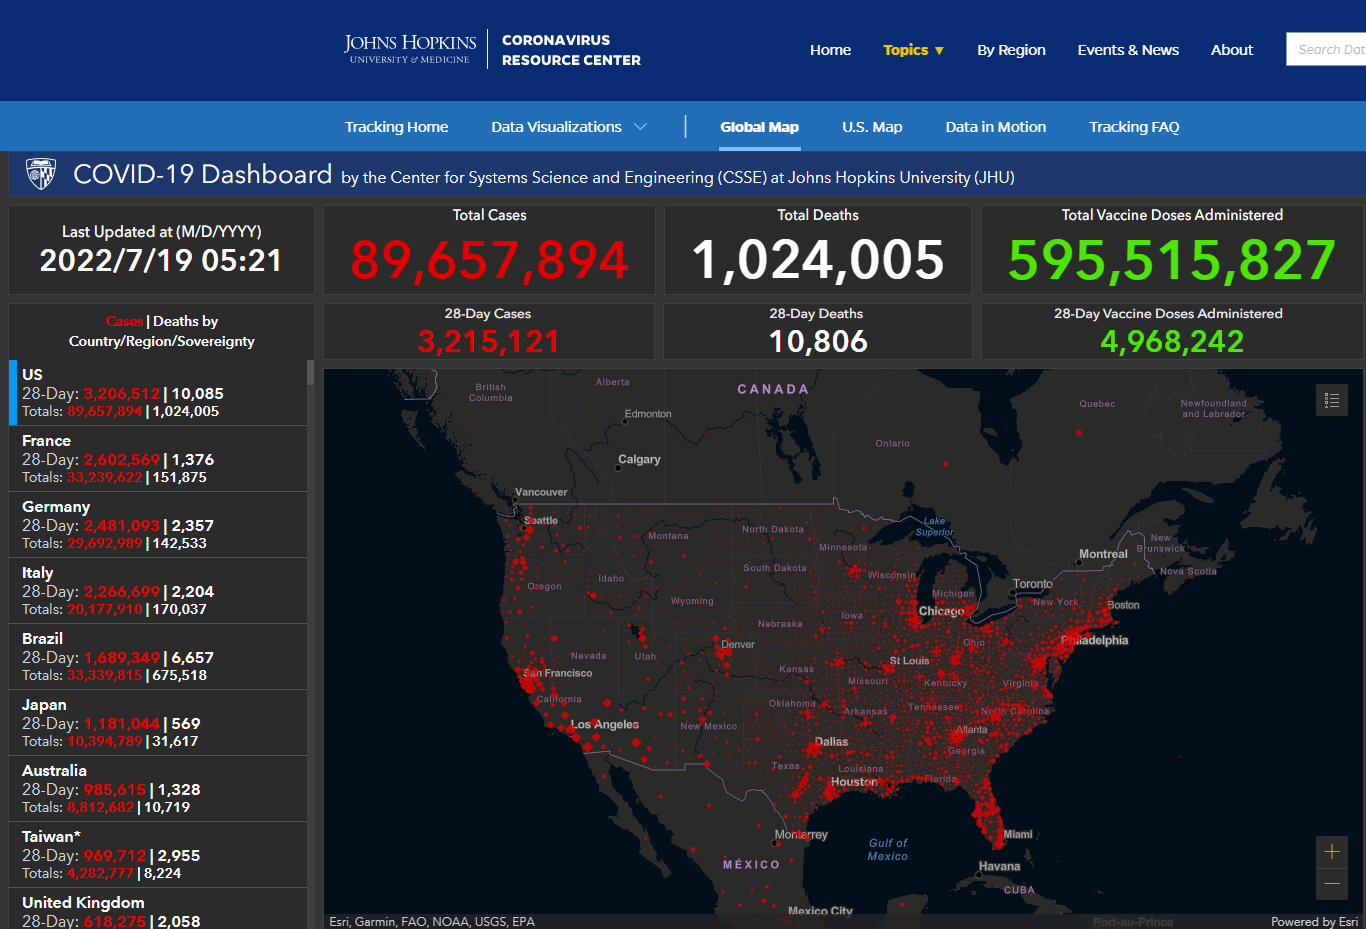This screenshot has height=929, width=1366.
Task: Open the By Region menu
Action: coord(1011,50)
